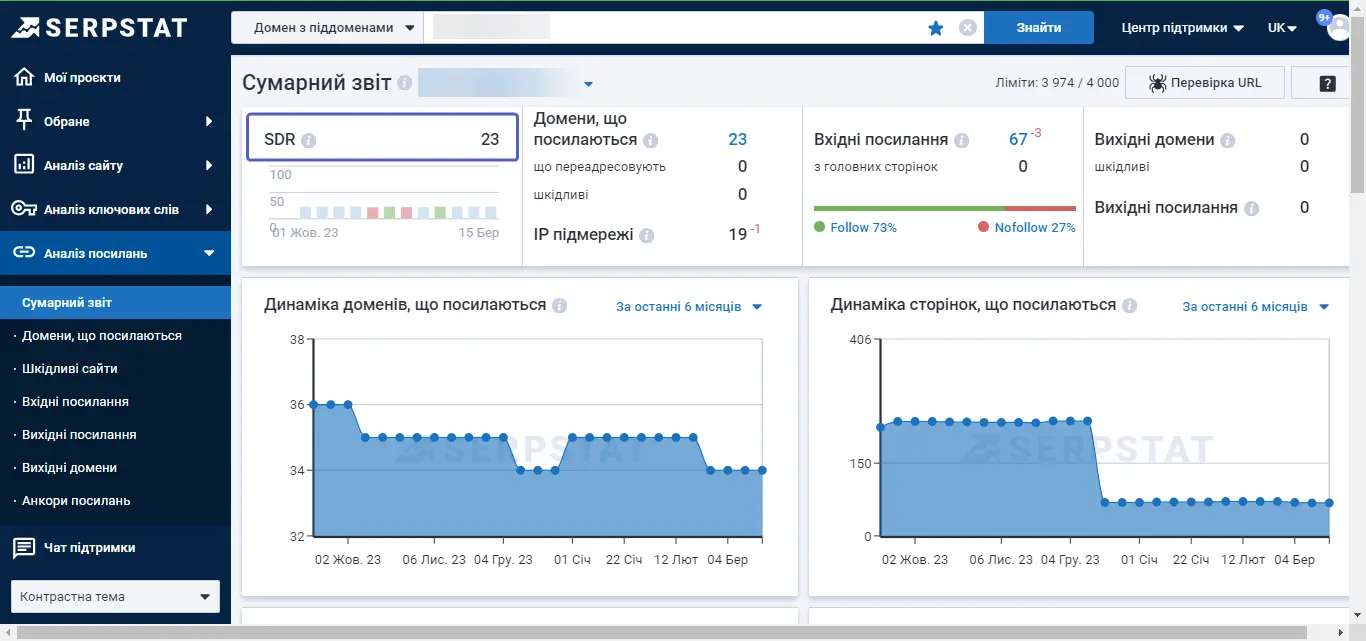The image size is (1366, 641).
Task: Open the "Контрастна тема" theme selector
Action: click(x=115, y=596)
